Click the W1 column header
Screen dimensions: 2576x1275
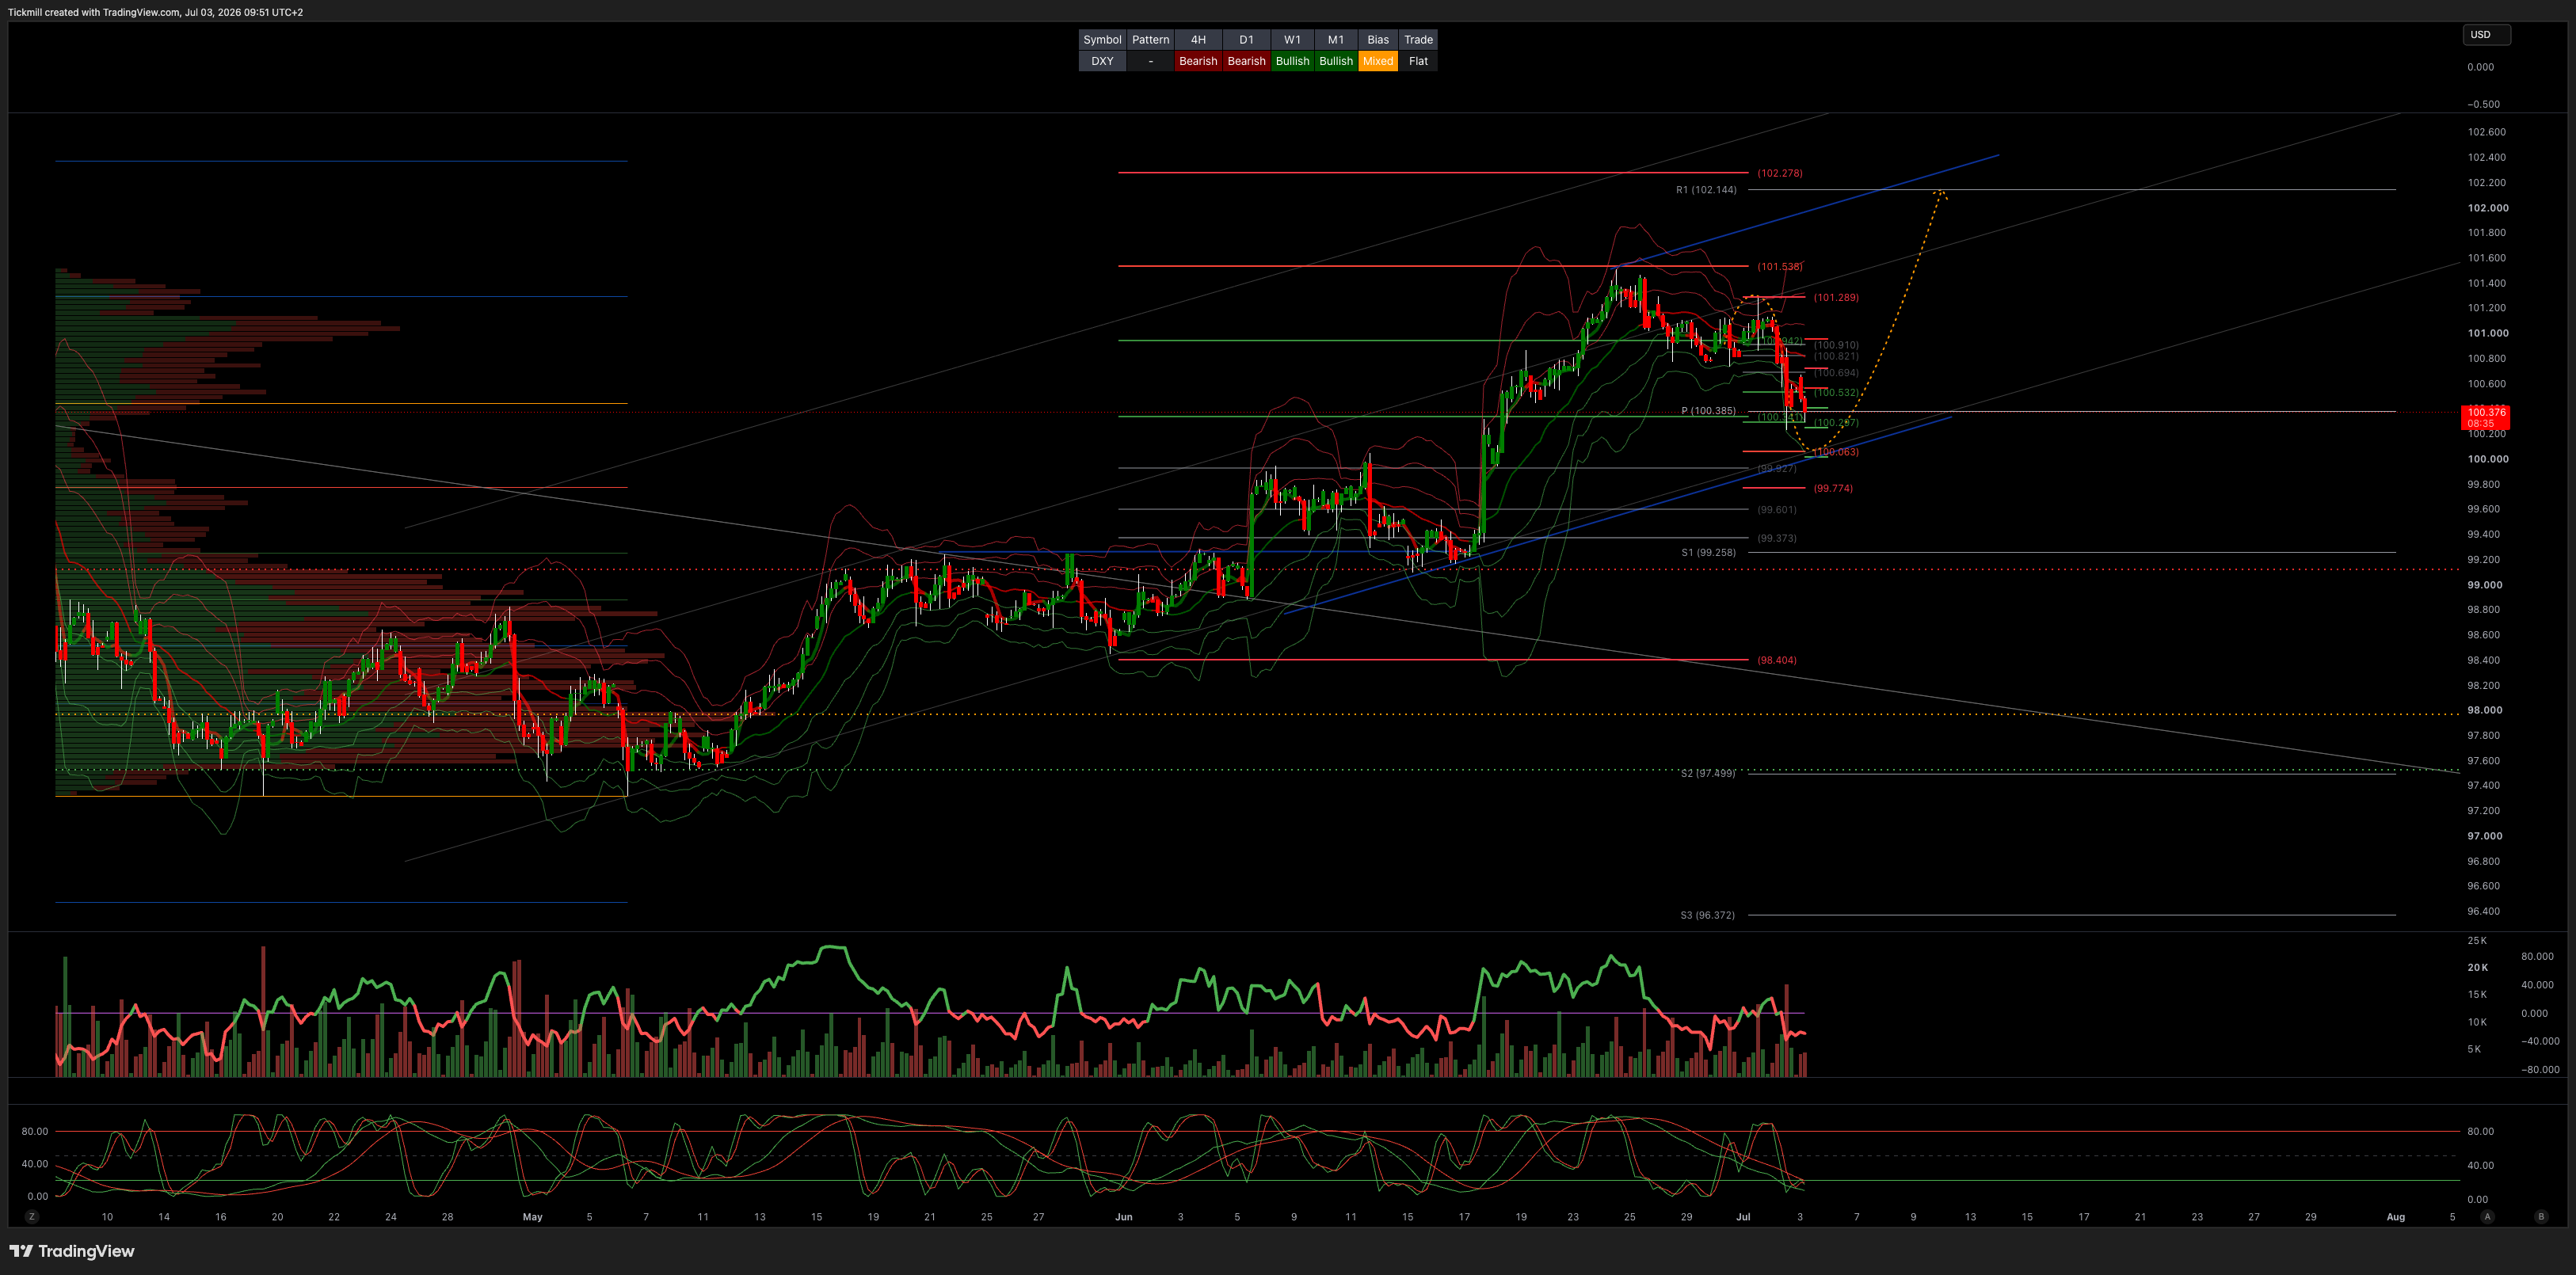point(1292,40)
